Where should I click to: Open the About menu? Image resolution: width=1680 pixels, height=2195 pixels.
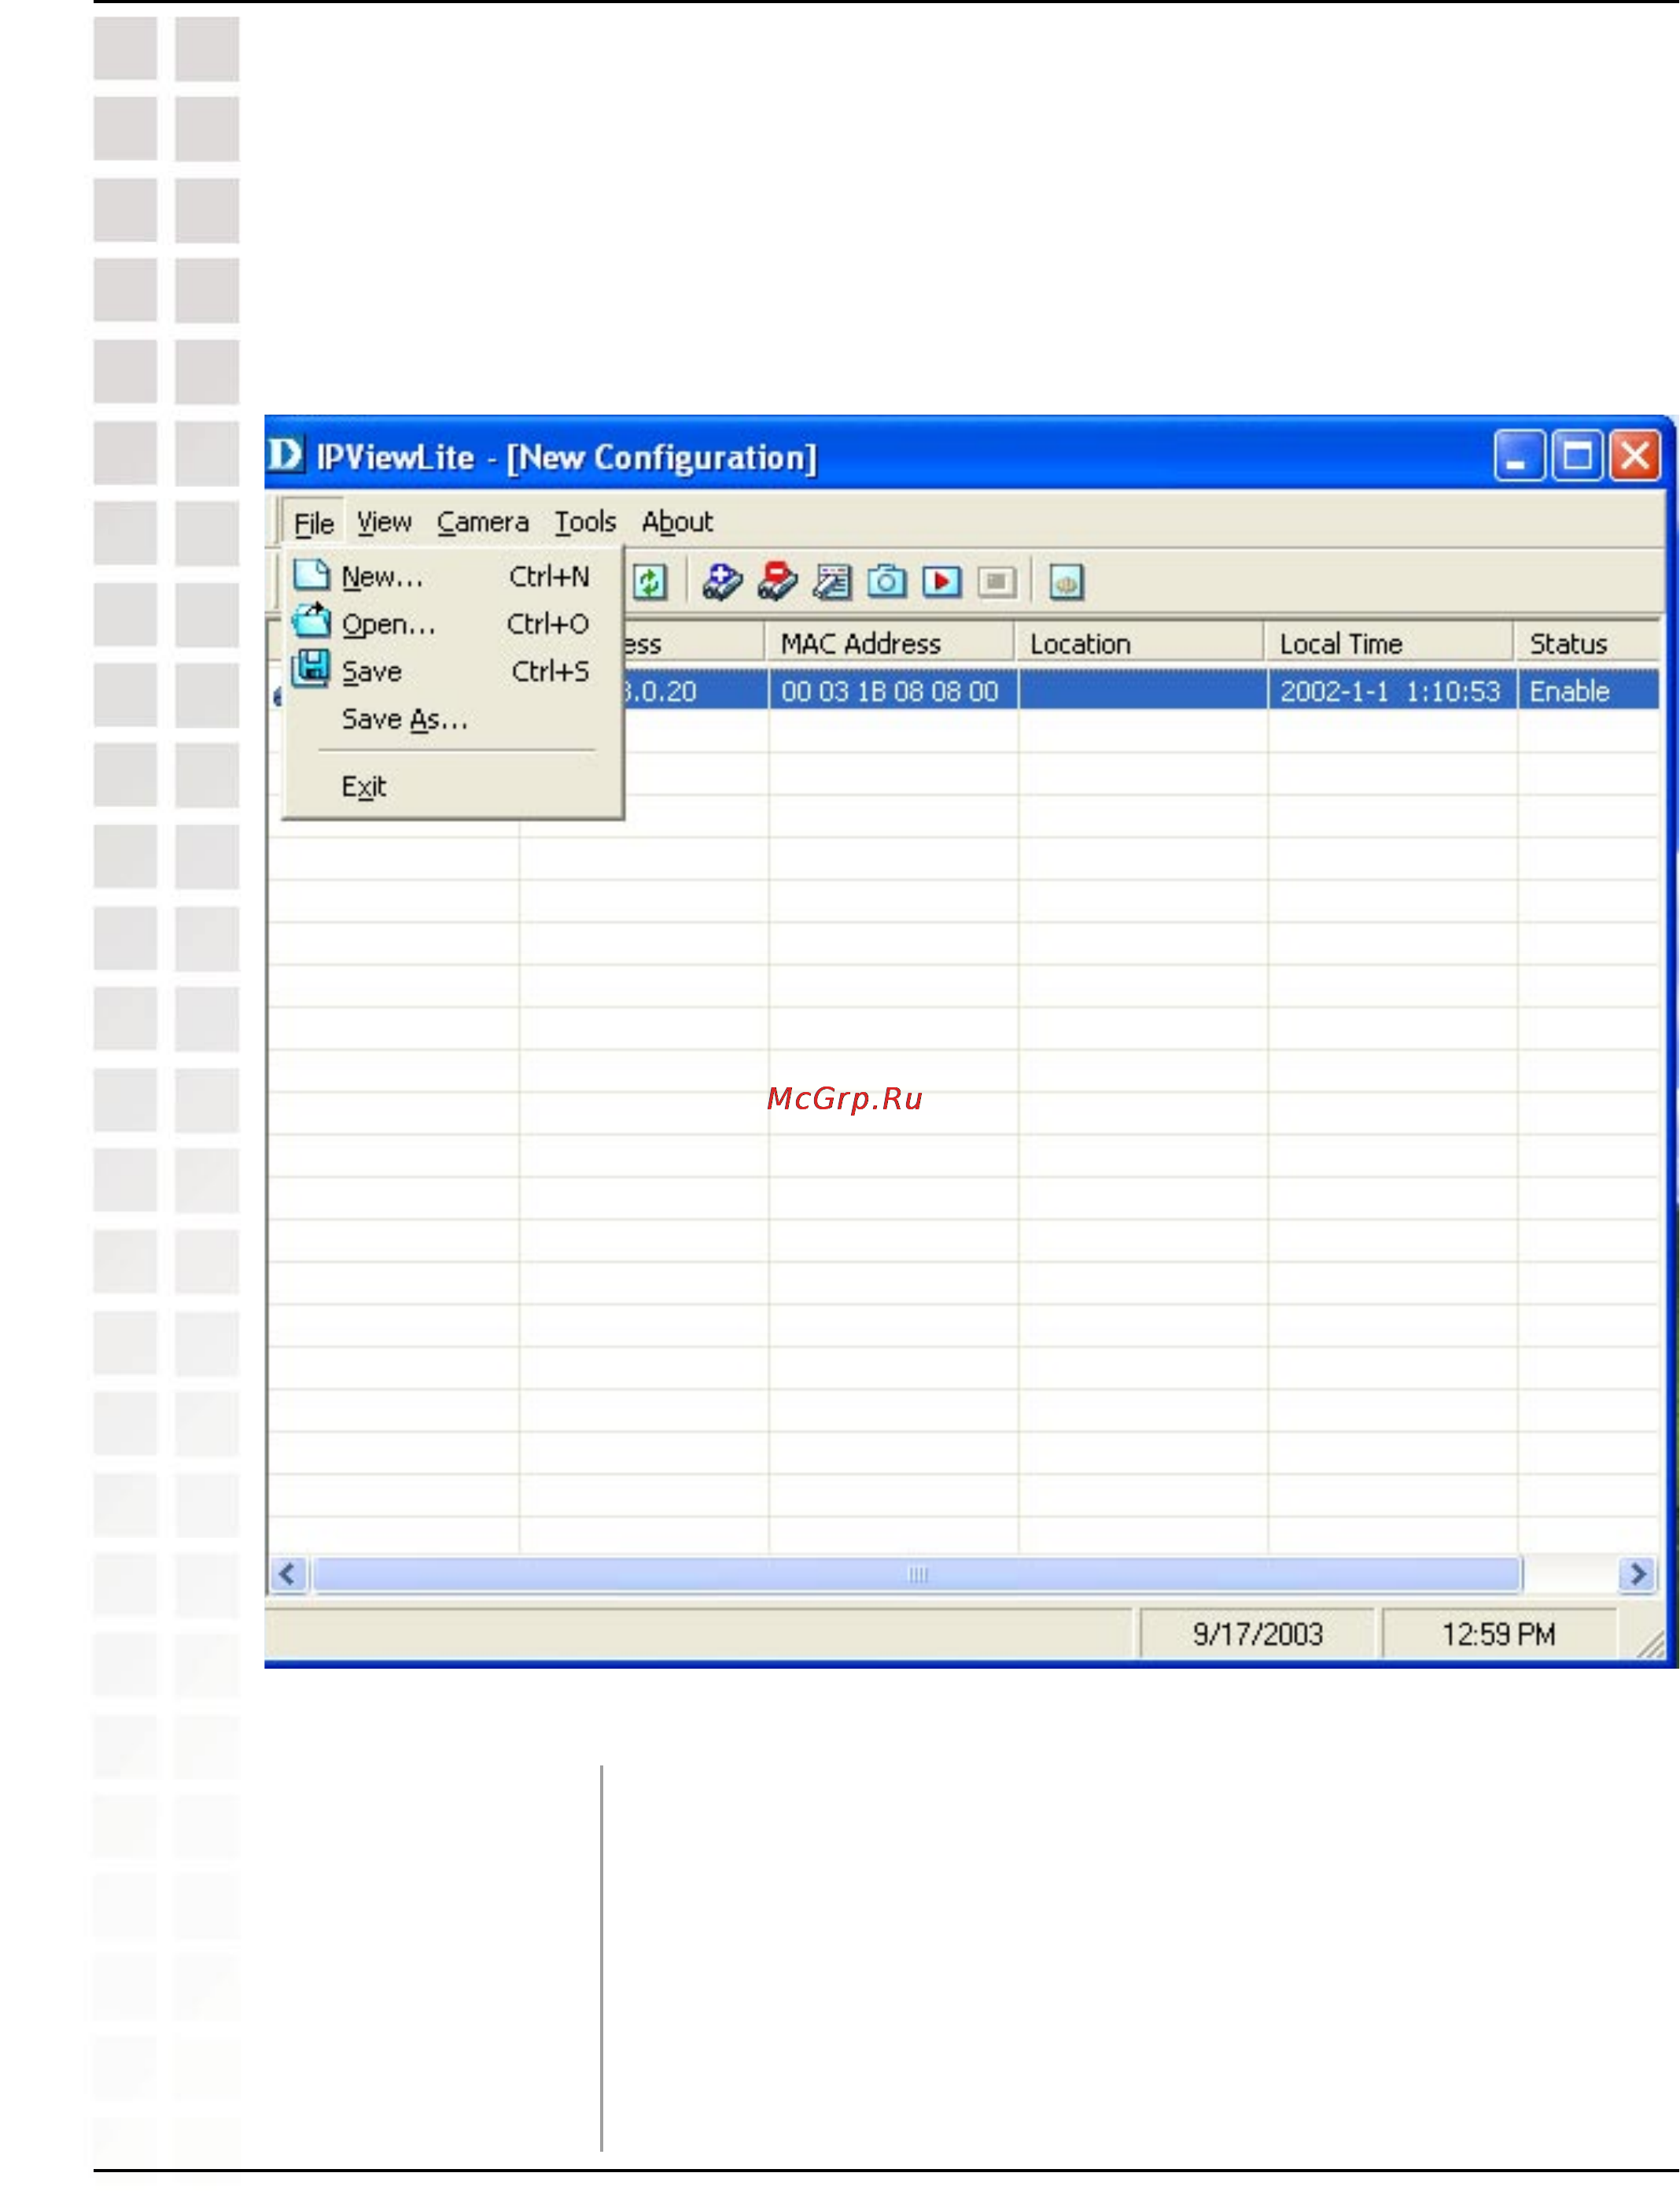[x=677, y=522]
